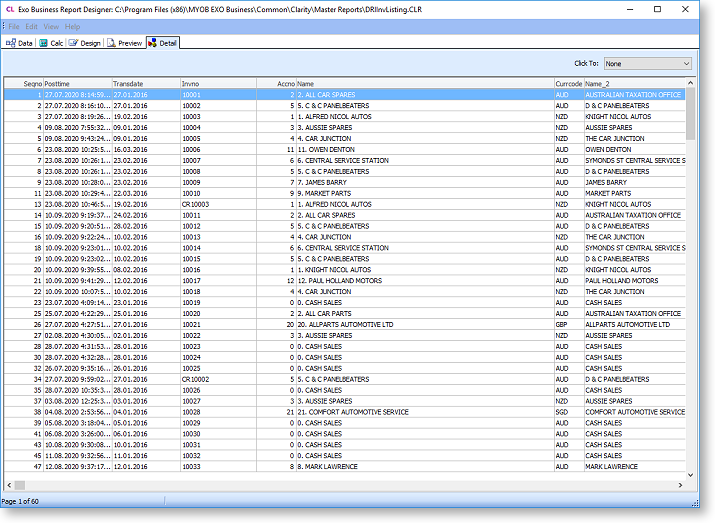This screenshot has width=715, height=523.
Task: Click the vertical scrollbar up arrow
Action: 690,83
